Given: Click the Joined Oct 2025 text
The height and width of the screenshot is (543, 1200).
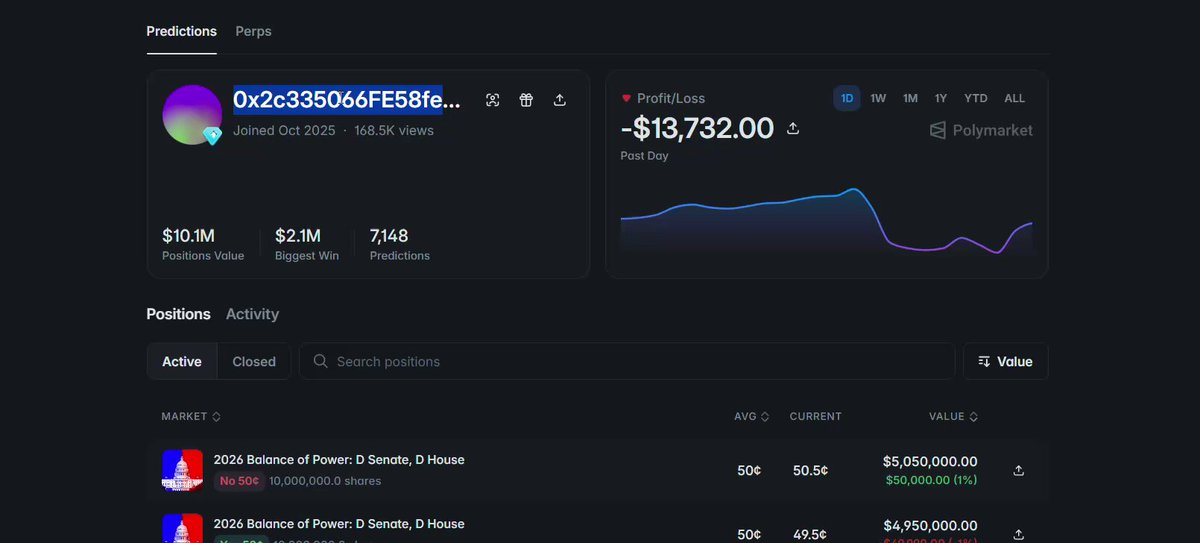Looking at the screenshot, I should tap(284, 130).
